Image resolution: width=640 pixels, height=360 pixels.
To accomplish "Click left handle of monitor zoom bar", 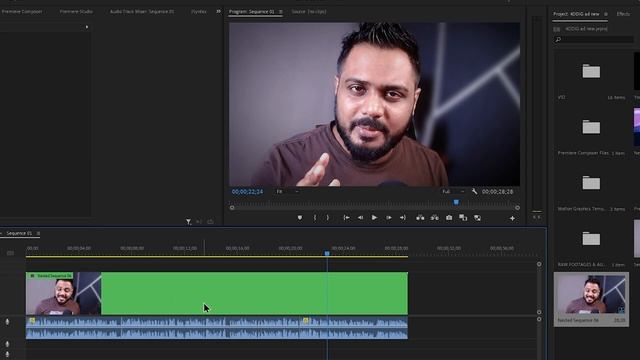I will 232,208.
